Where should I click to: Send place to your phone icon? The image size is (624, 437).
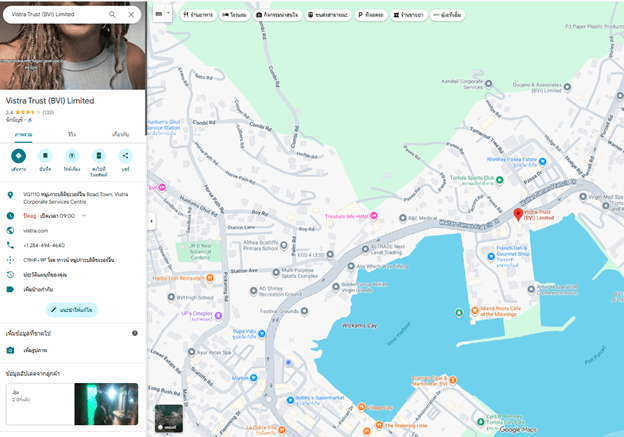pyautogui.click(x=99, y=156)
